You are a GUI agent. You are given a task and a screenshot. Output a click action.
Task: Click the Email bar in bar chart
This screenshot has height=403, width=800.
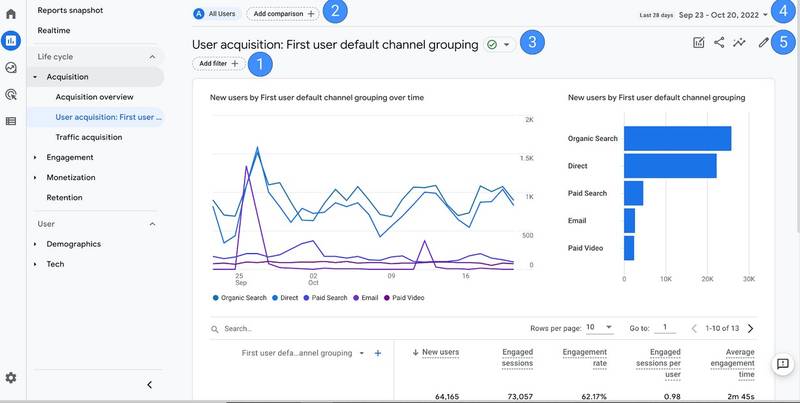click(x=629, y=221)
